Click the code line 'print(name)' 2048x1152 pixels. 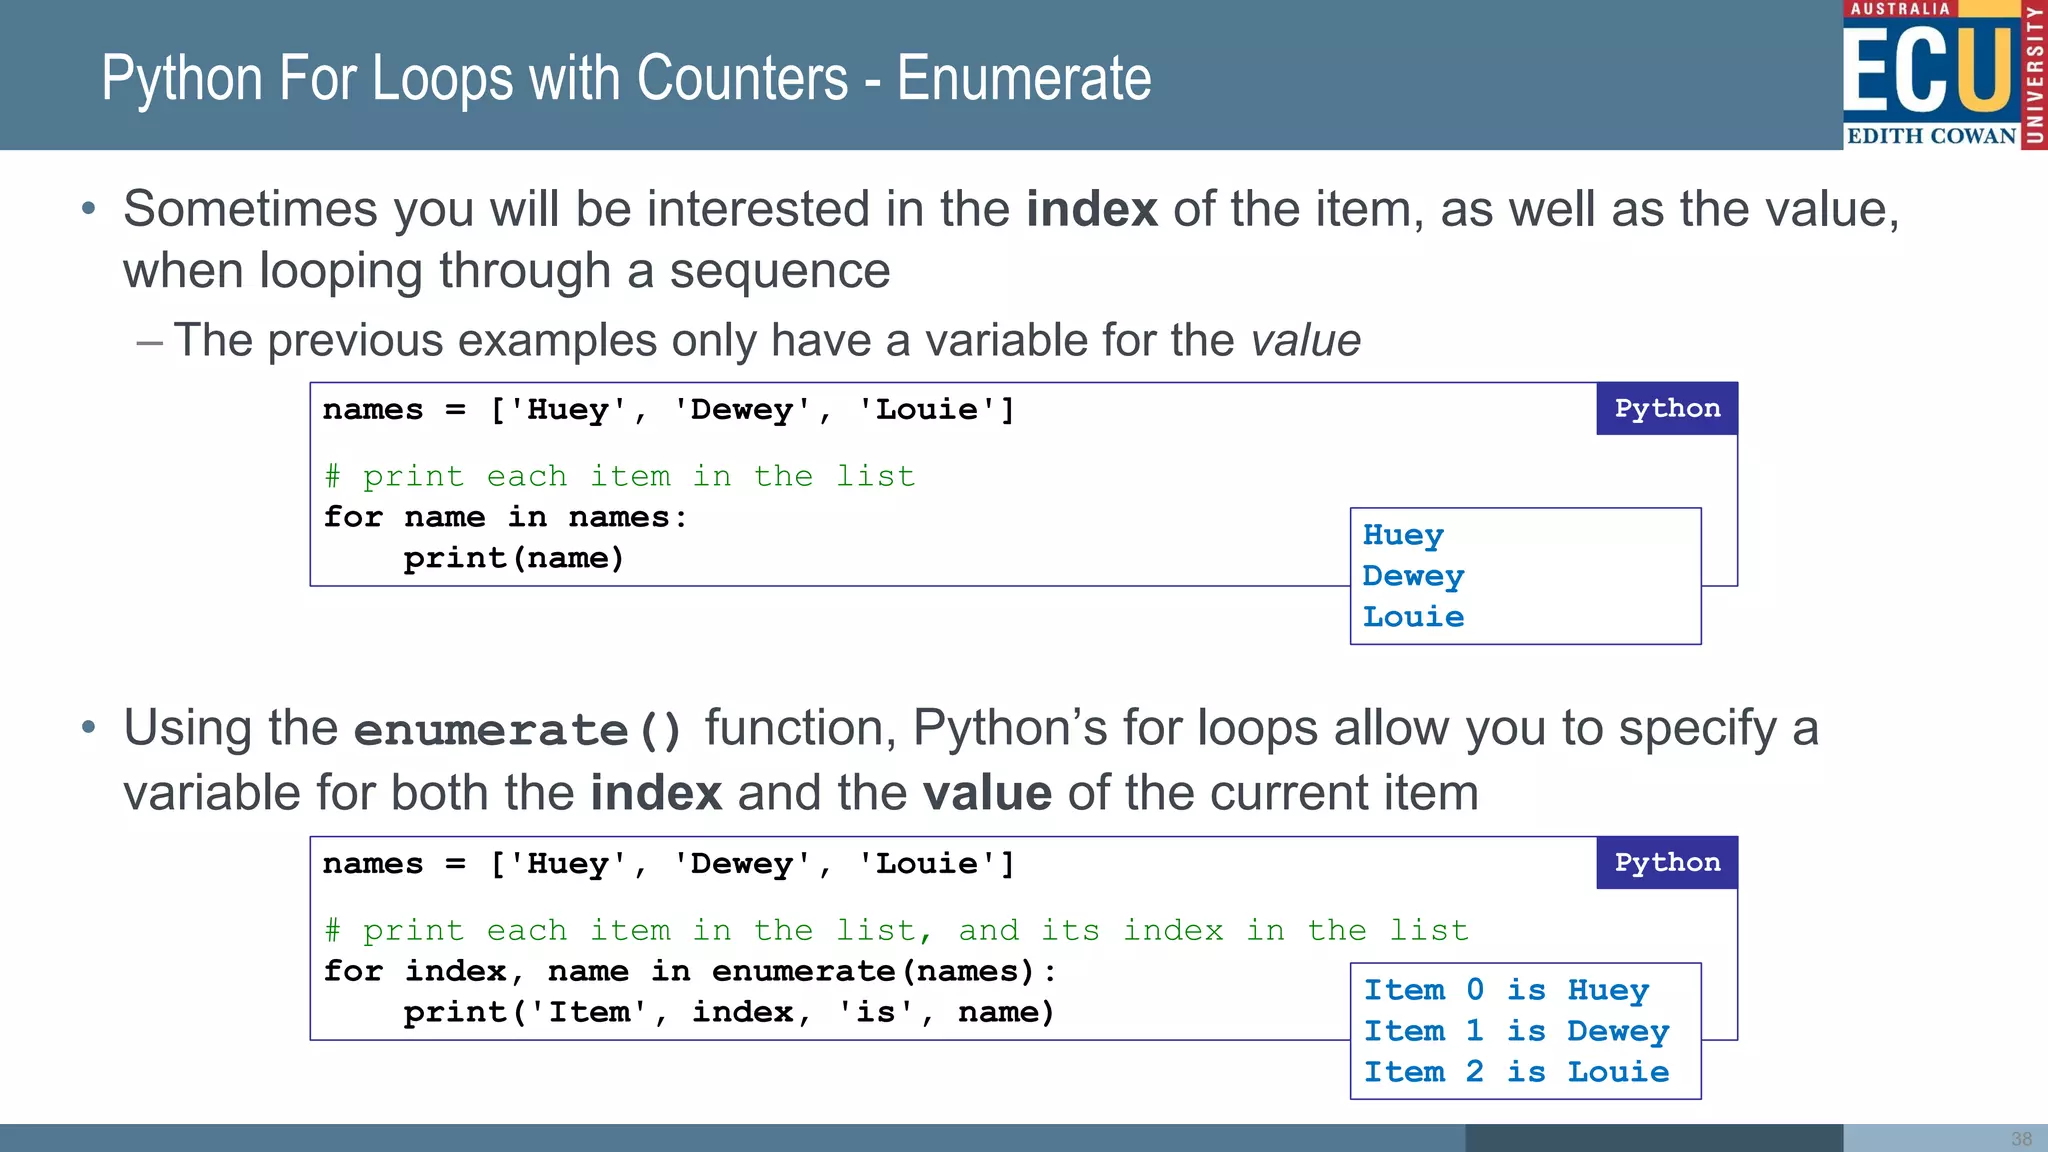point(514,558)
